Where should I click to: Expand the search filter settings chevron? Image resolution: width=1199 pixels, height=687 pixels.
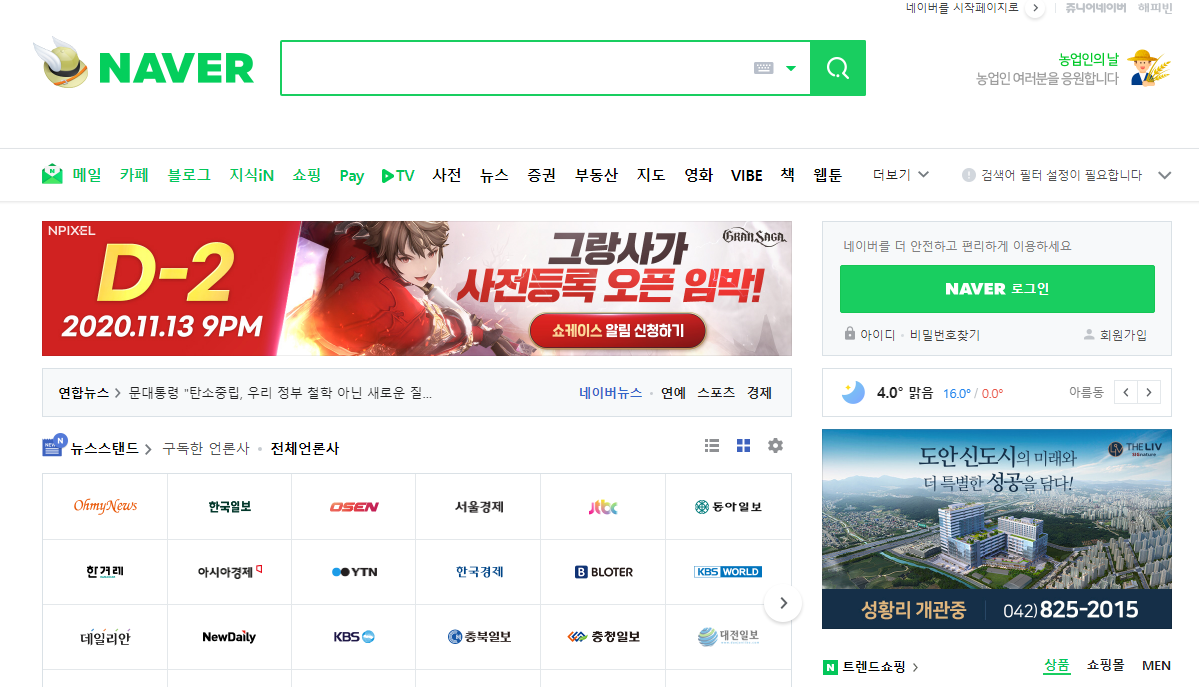pyautogui.click(x=1164, y=175)
